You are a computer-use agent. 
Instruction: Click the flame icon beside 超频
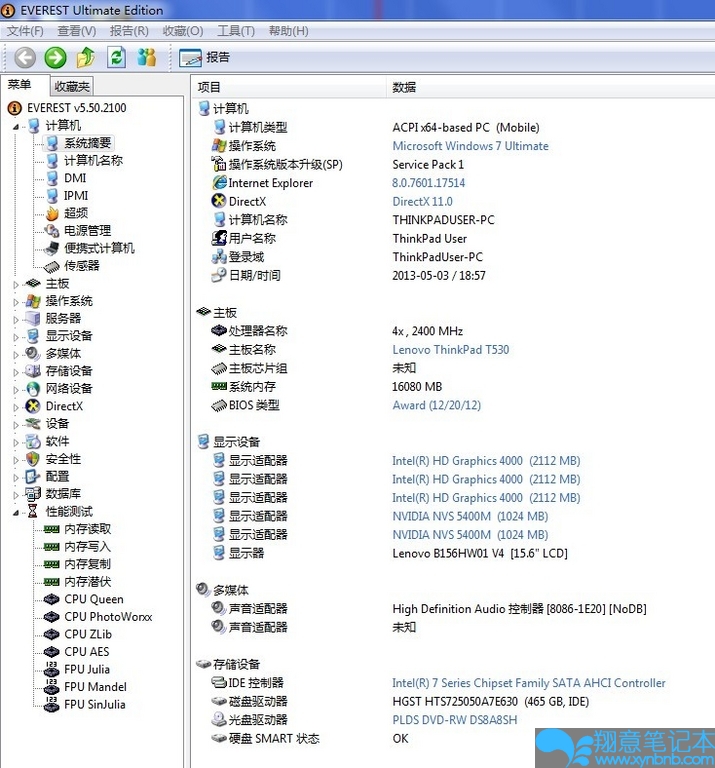click(x=52, y=213)
